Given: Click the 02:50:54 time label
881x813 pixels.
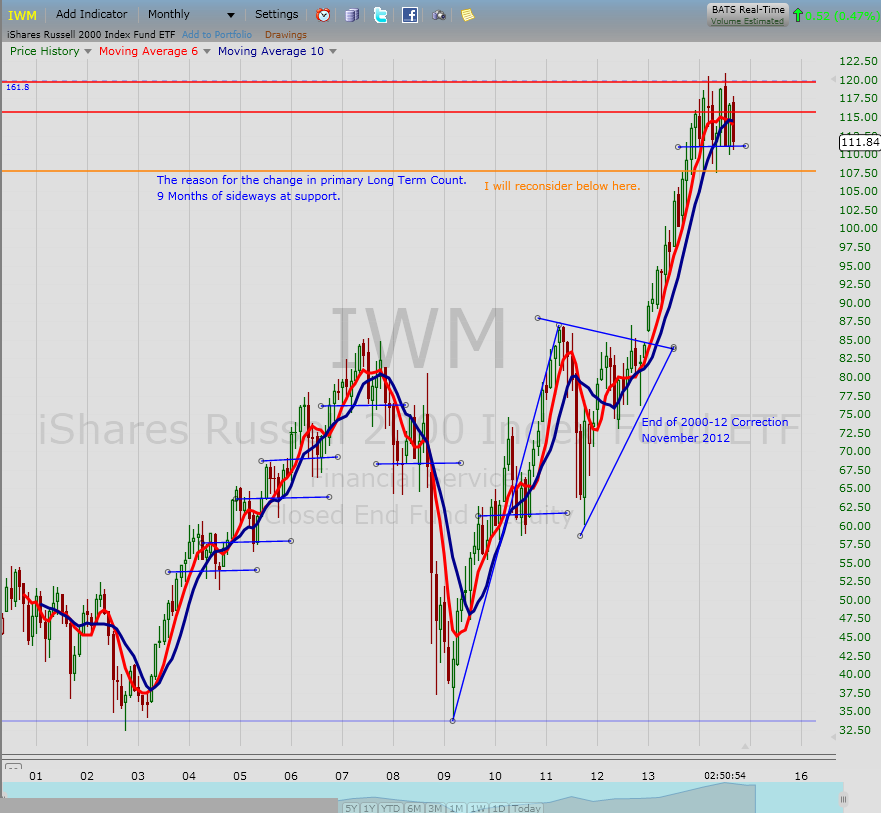Looking at the screenshot, I should [x=725, y=775].
